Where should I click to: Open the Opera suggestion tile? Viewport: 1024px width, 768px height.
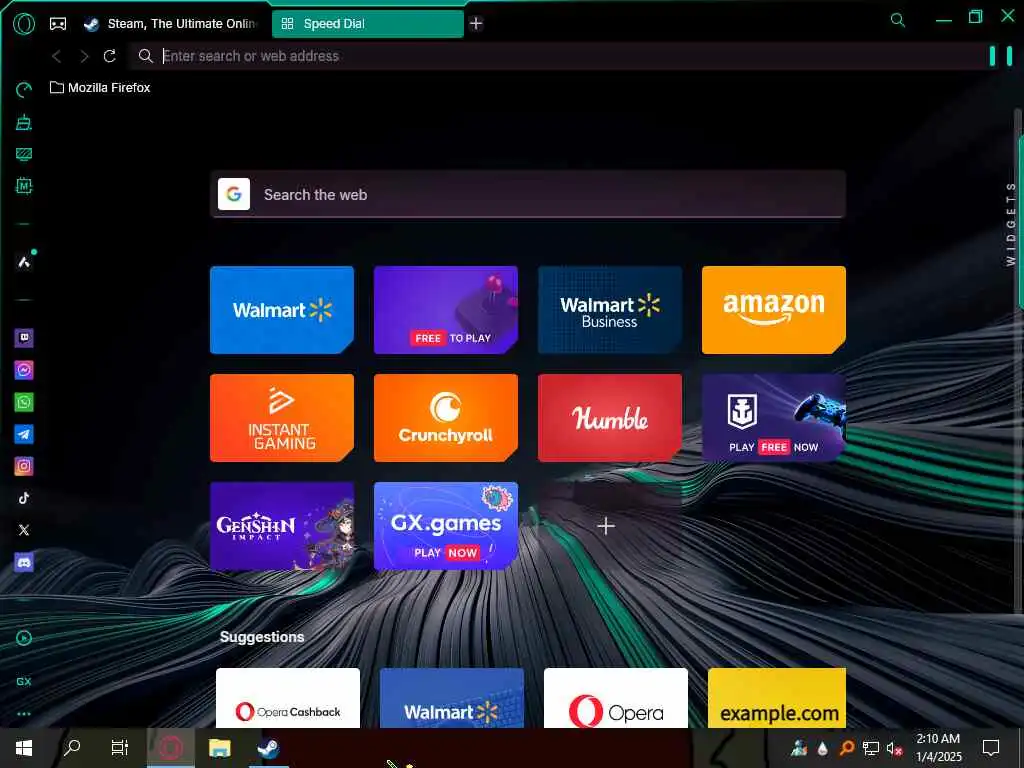616,698
